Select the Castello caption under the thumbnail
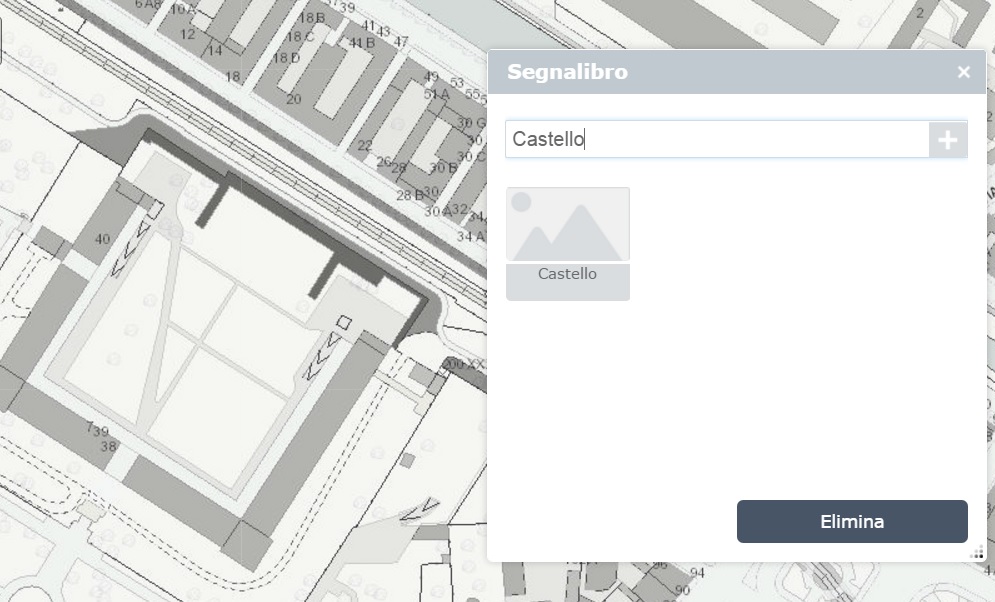 tap(567, 274)
